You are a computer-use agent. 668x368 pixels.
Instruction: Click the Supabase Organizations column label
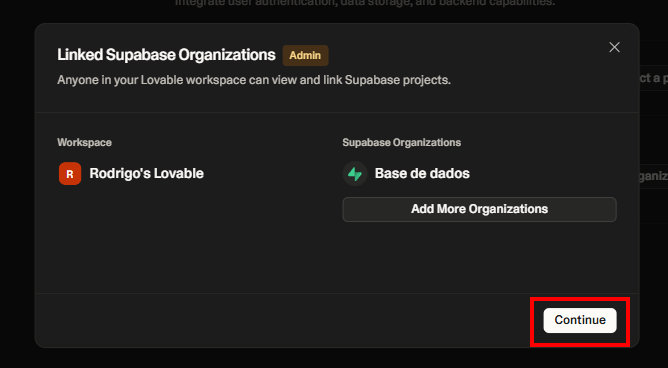401,143
